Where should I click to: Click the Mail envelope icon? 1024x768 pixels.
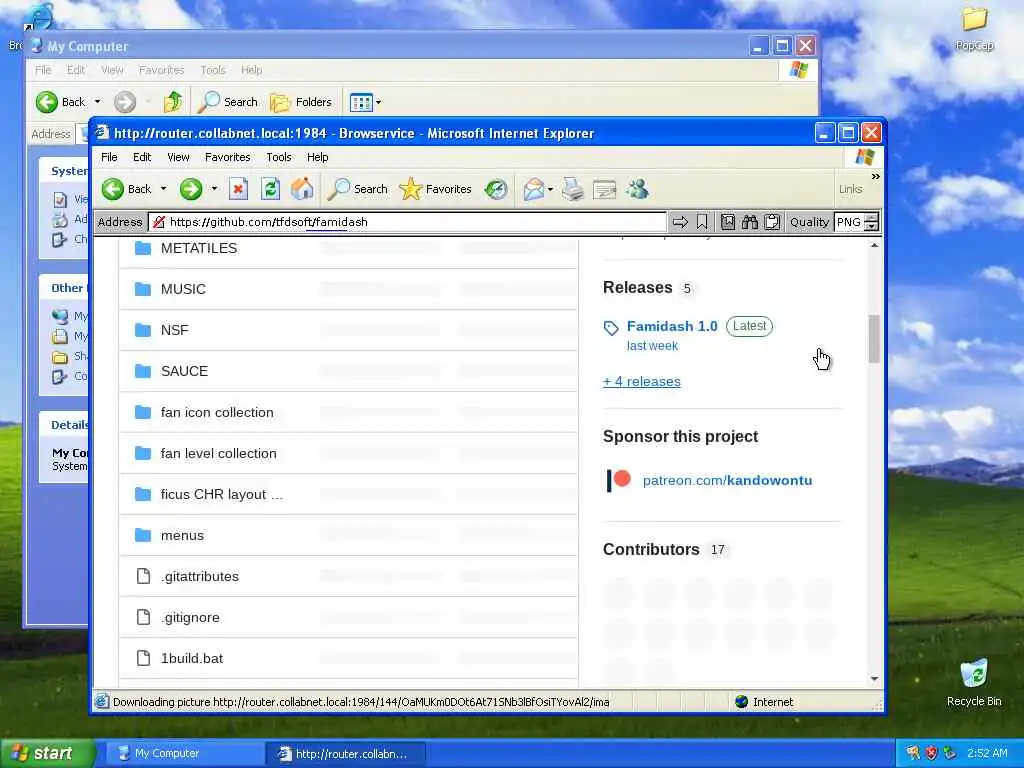point(534,189)
